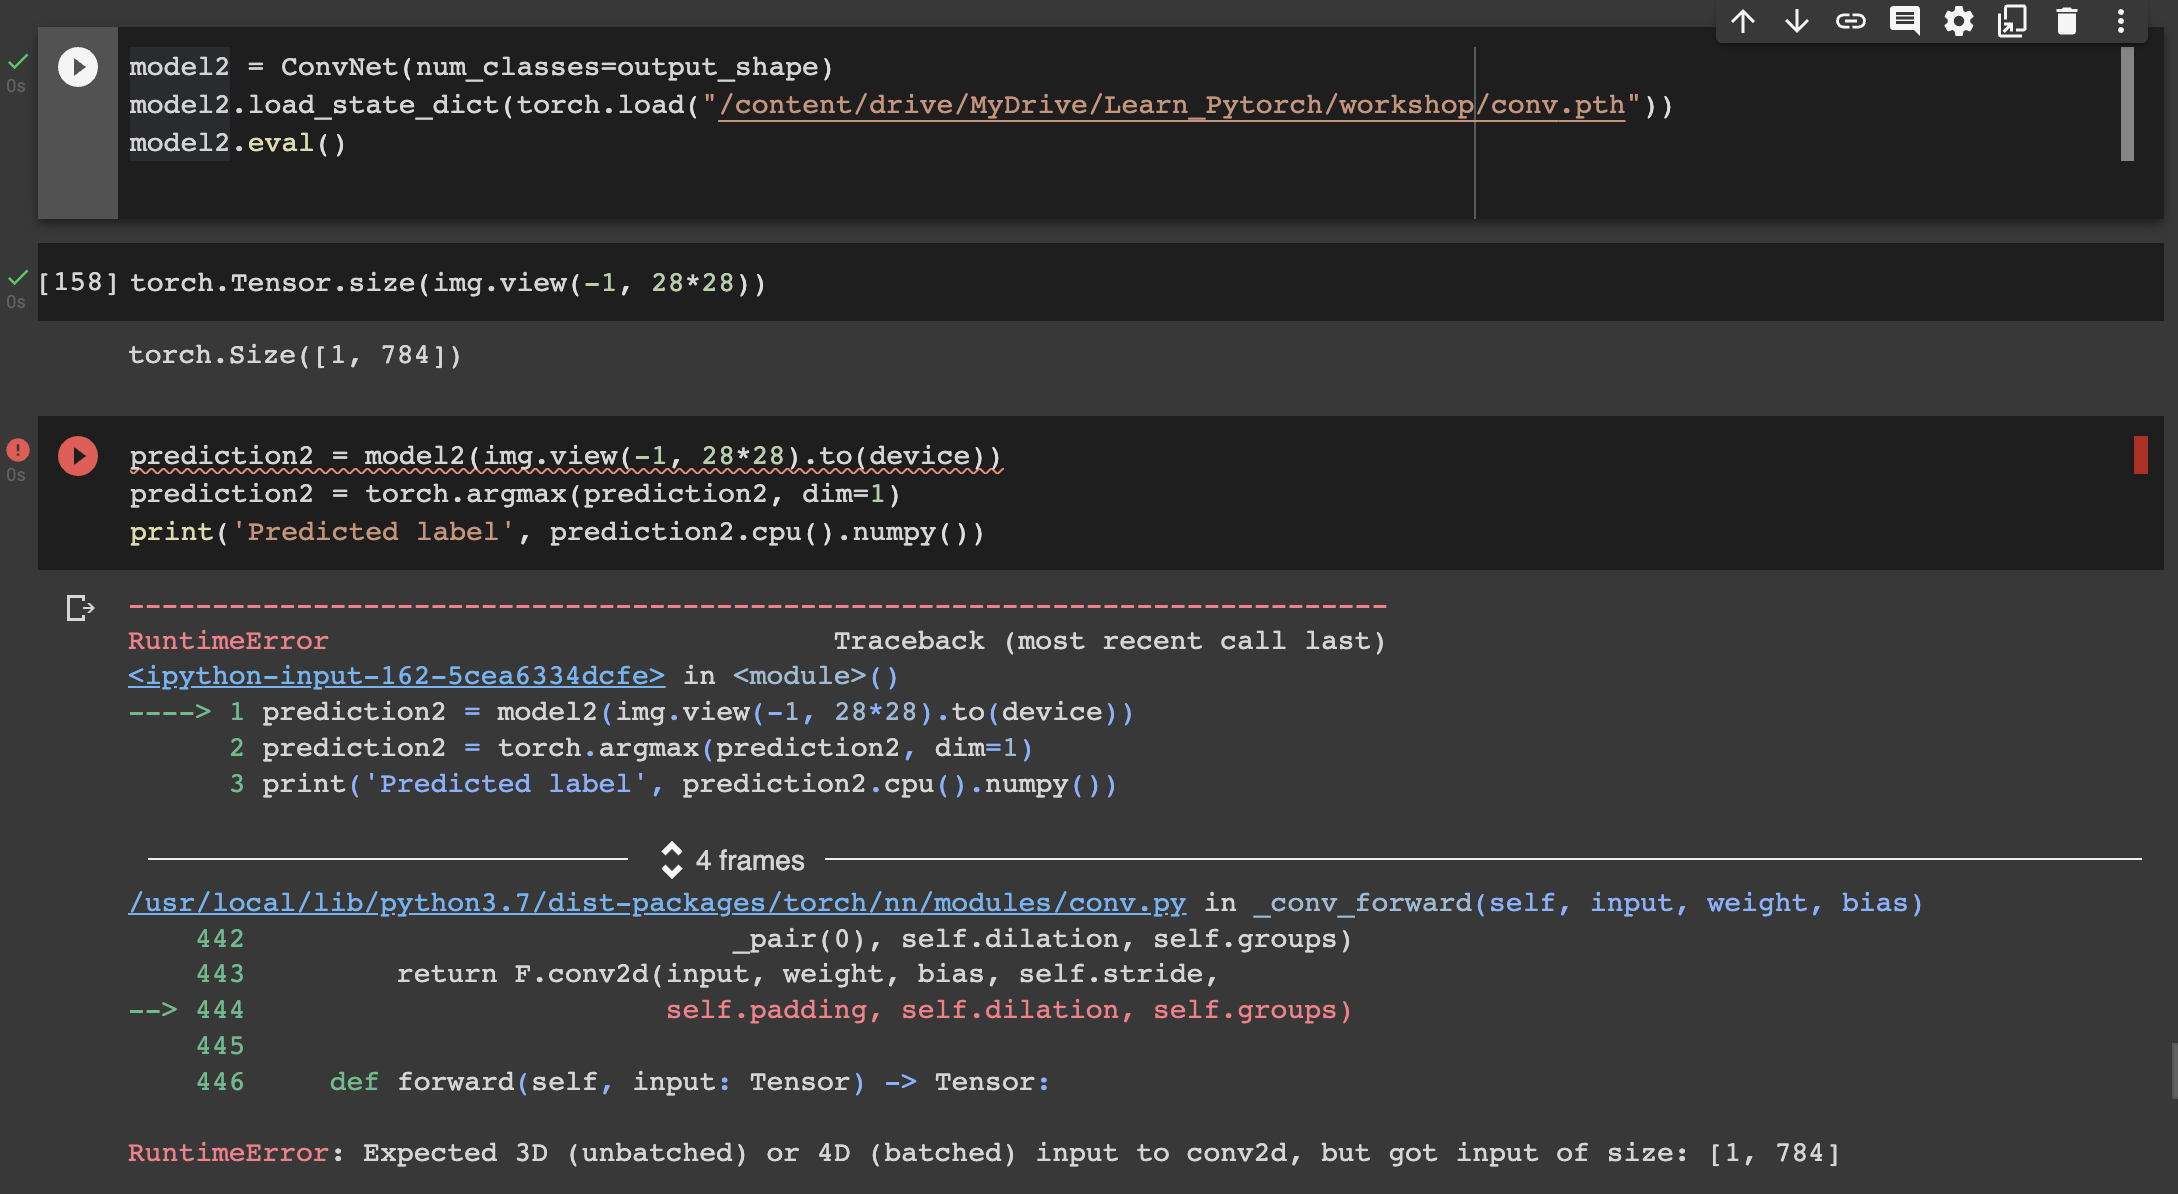The width and height of the screenshot is (2178, 1194).
Task: Open the ipython-input-162 traceback link
Action: coord(396,676)
